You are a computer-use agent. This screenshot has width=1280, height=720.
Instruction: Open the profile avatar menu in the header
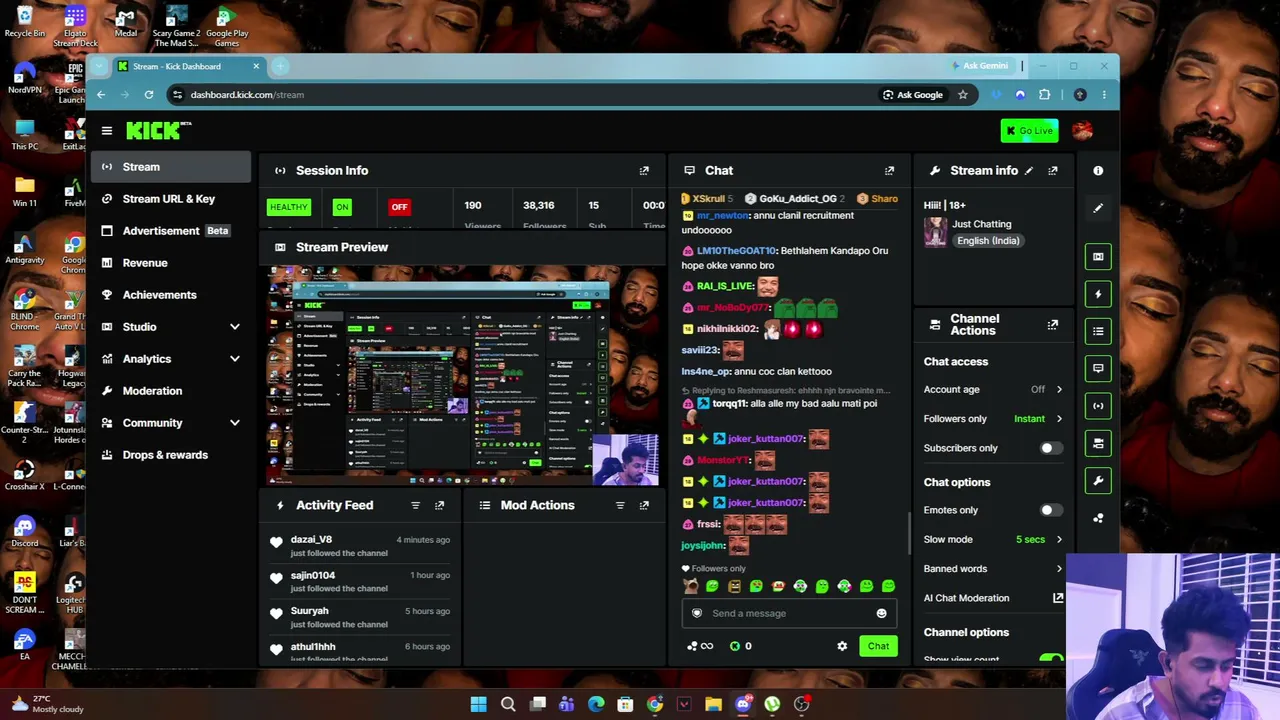[x=1082, y=131]
